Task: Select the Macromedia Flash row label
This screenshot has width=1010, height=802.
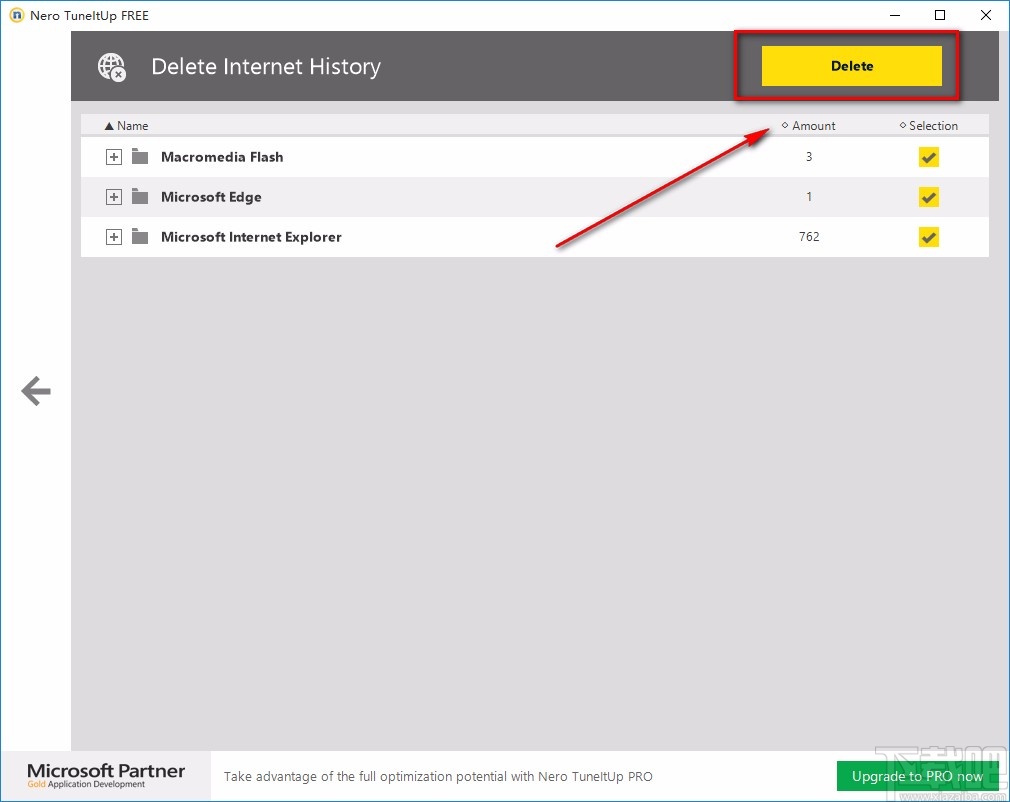Action: pos(222,157)
